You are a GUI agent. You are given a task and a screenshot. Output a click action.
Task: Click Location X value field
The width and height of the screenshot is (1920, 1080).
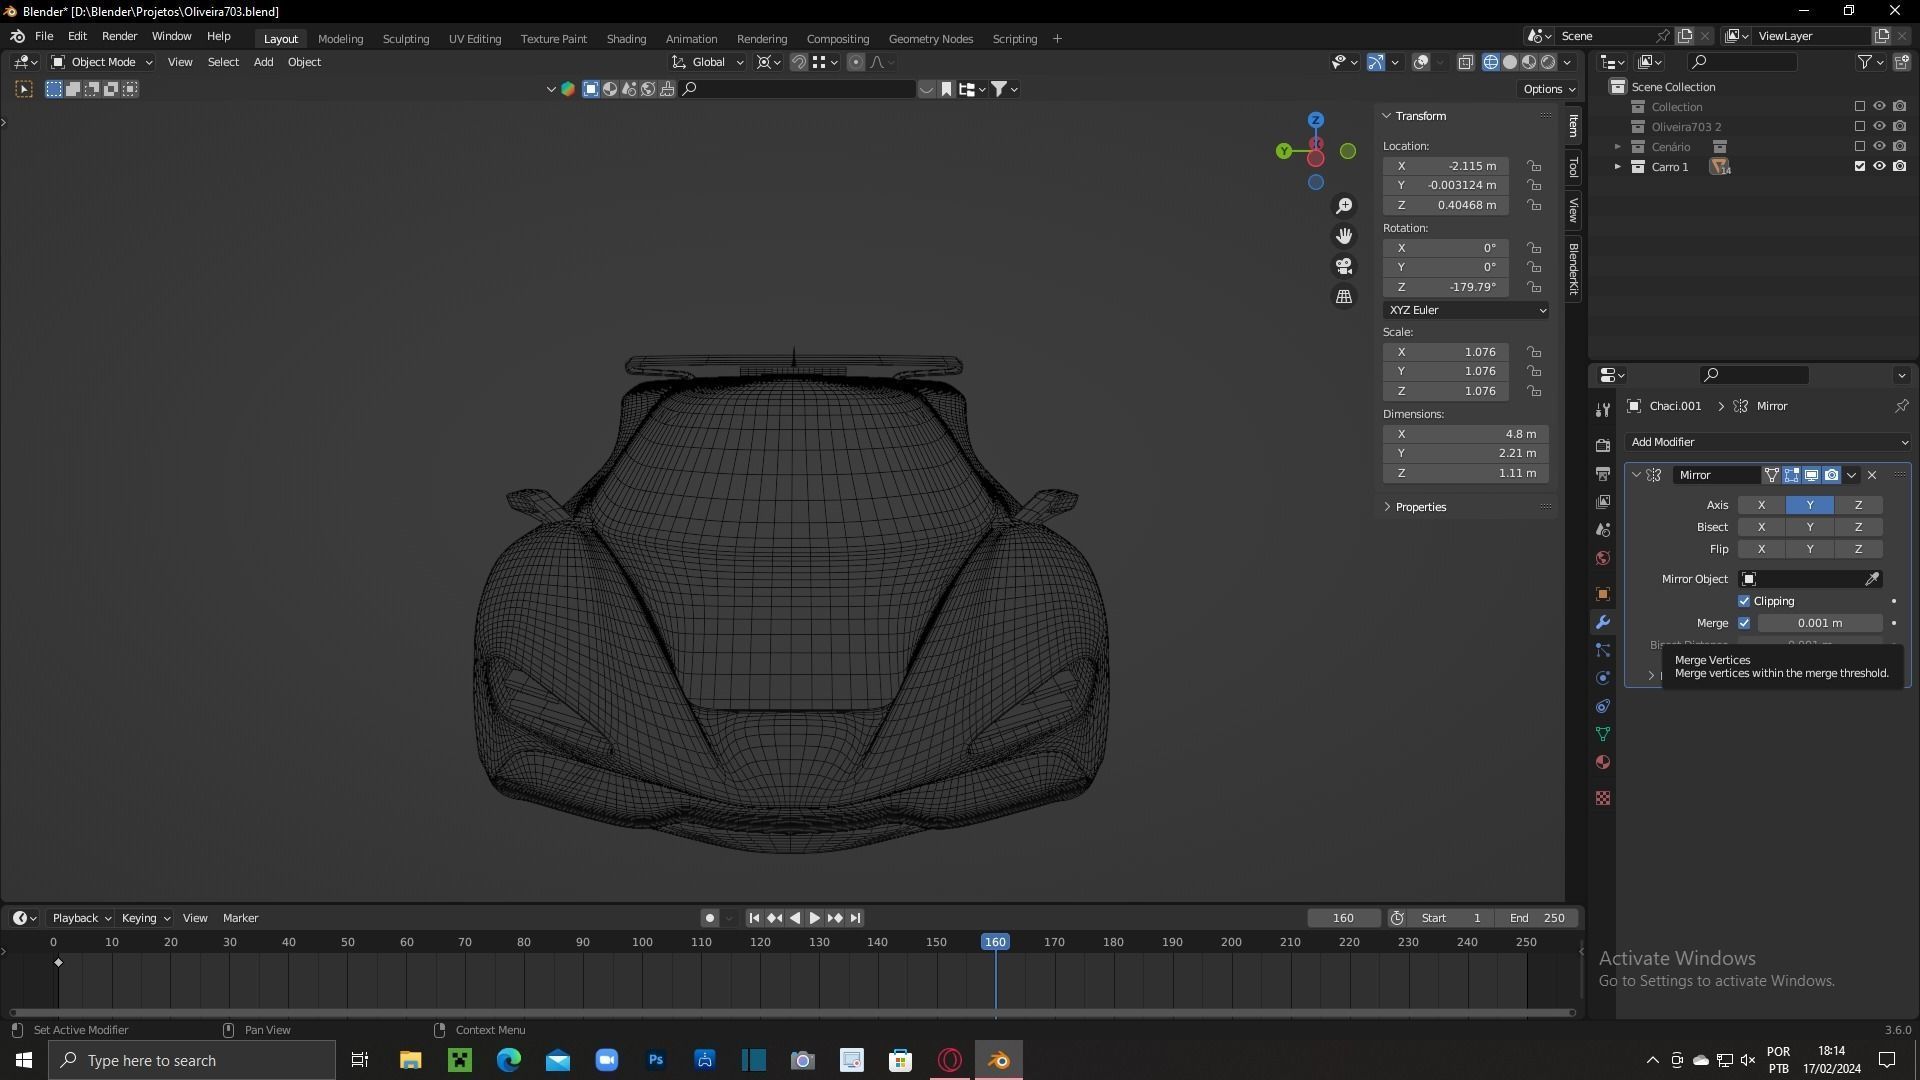click(x=1446, y=166)
